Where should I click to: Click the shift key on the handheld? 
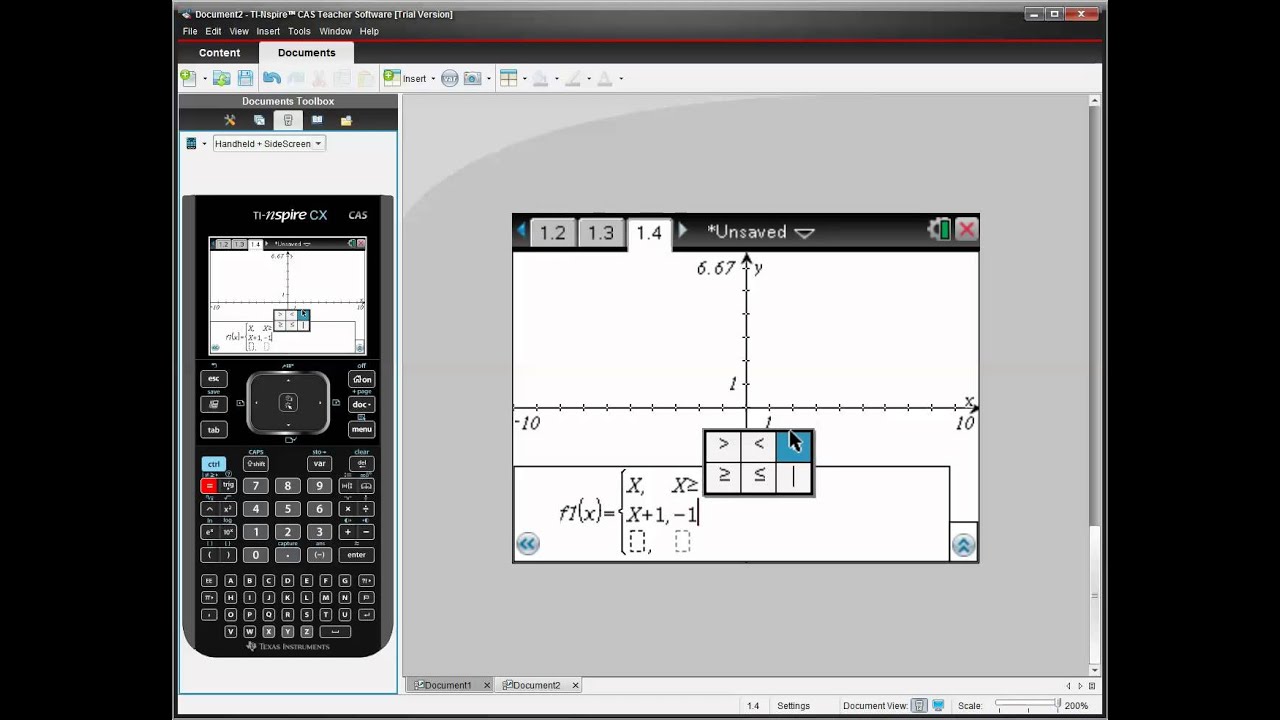(256, 464)
